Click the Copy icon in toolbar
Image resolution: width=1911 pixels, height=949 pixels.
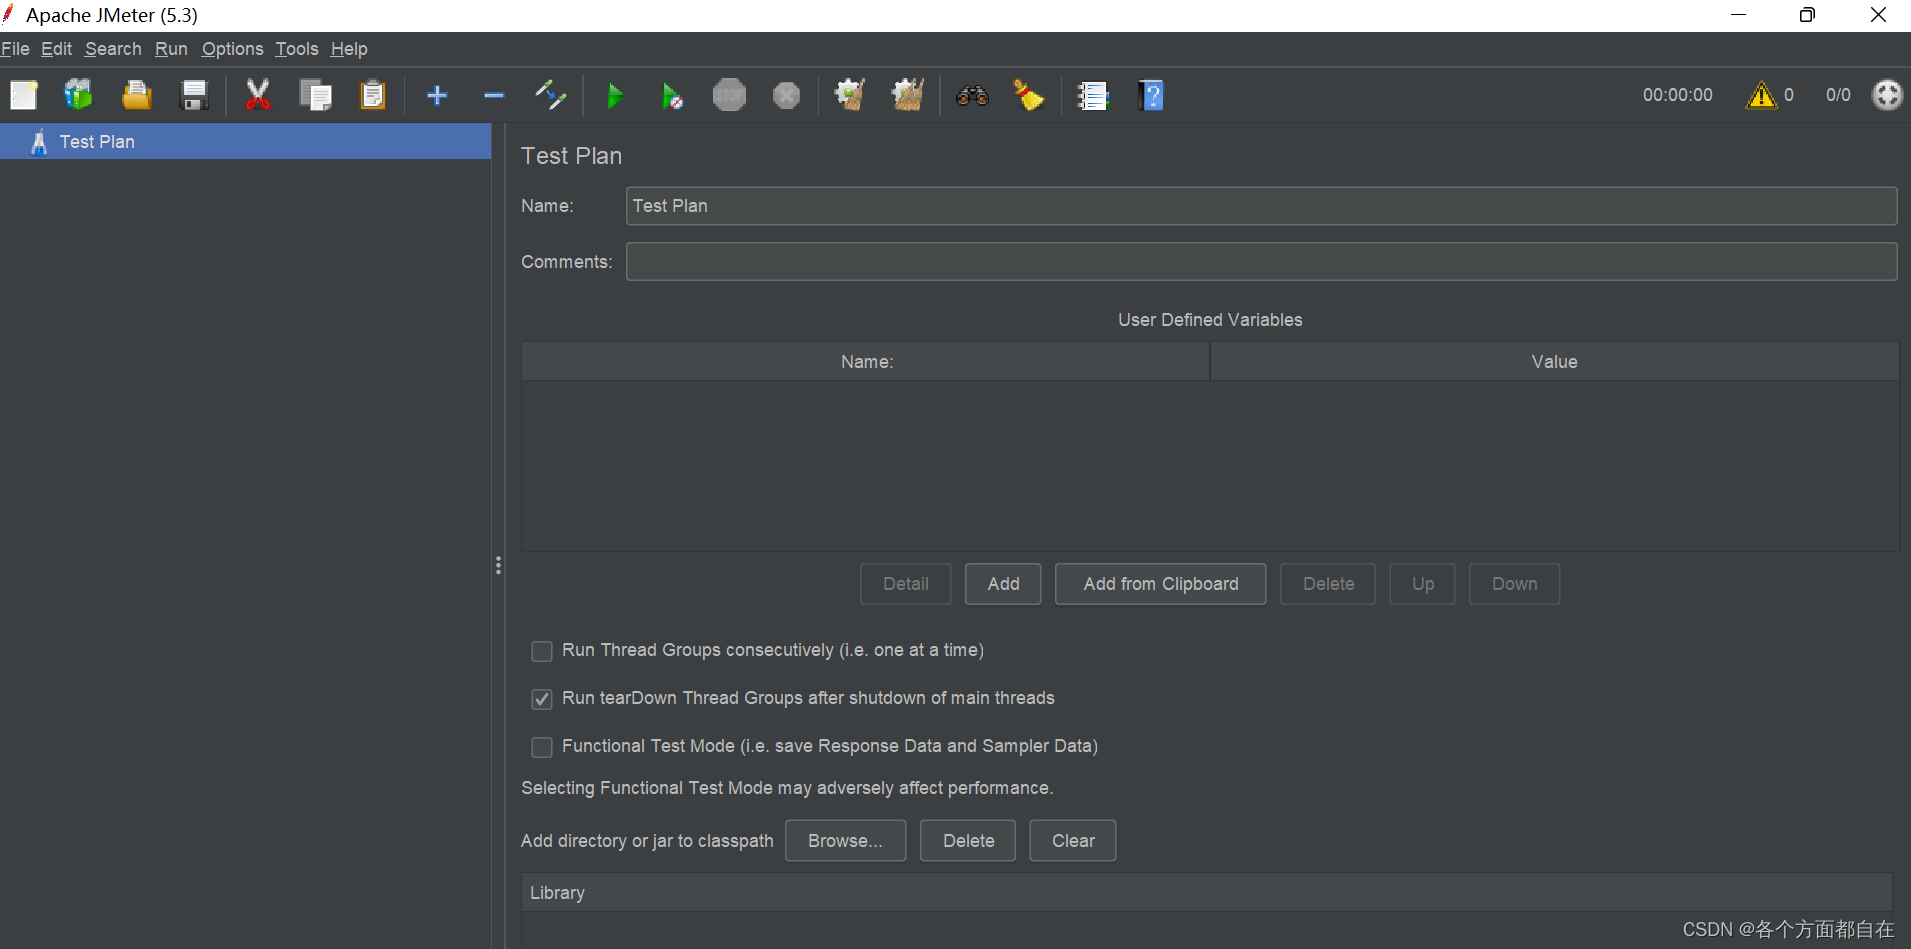coord(315,95)
